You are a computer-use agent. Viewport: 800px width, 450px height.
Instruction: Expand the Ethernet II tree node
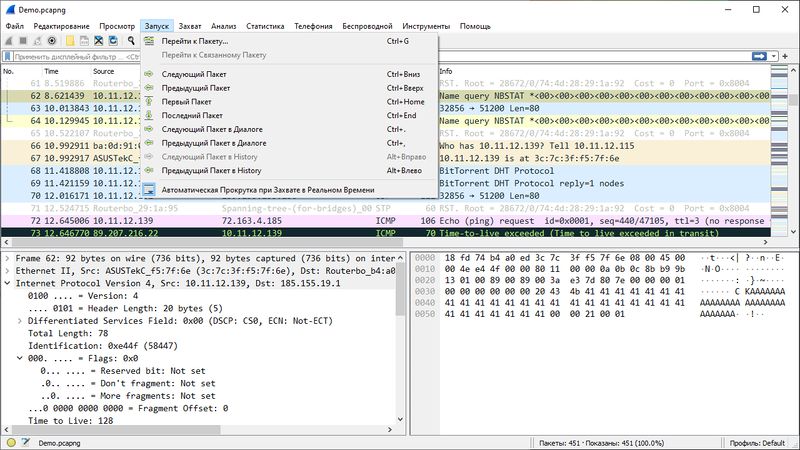click(7, 271)
